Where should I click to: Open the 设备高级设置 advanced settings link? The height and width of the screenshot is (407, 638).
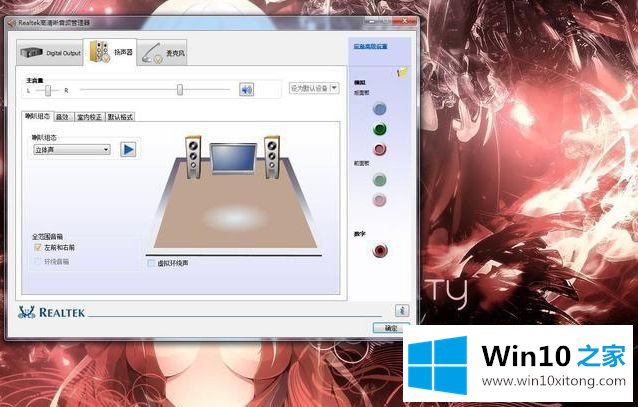click(370, 46)
